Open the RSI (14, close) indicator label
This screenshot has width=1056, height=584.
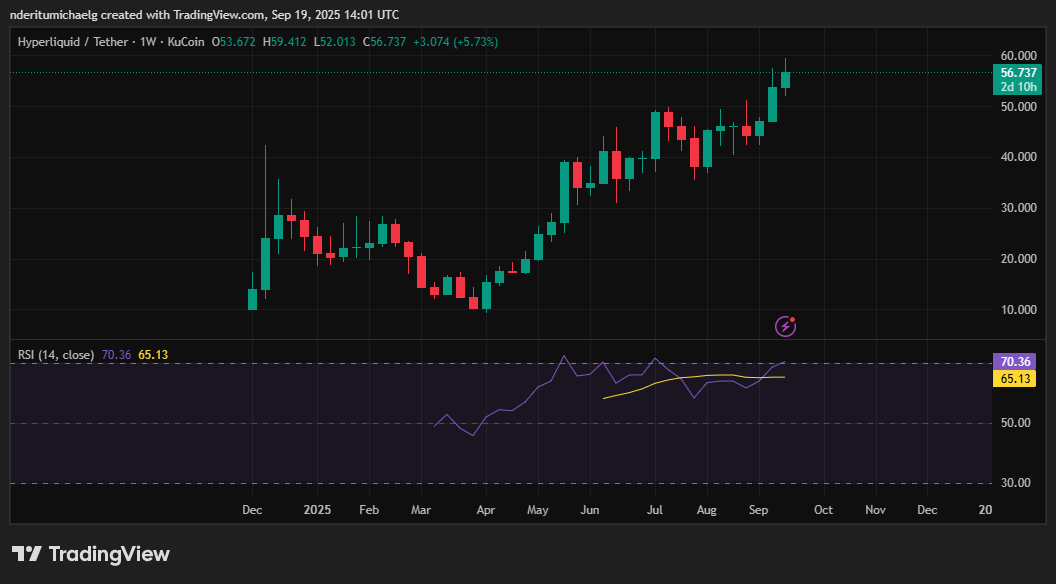(56, 354)
